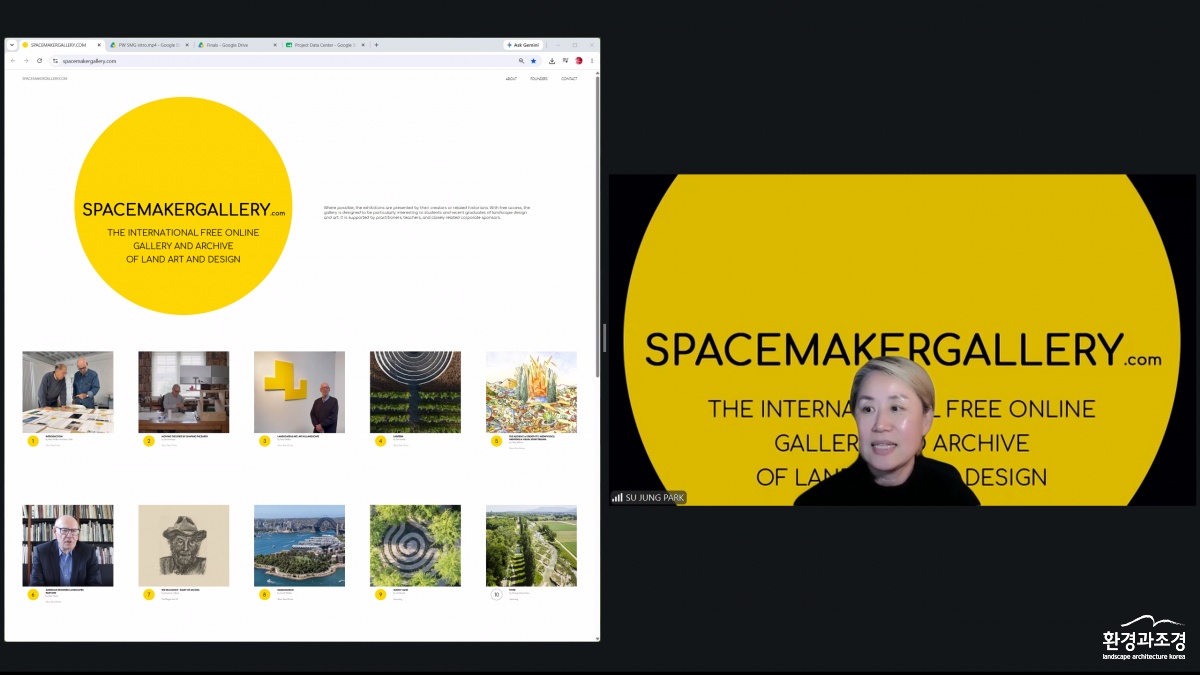1200x675 pixels.
Task: Open the site information icon in address bar
Action: (56, 61)
